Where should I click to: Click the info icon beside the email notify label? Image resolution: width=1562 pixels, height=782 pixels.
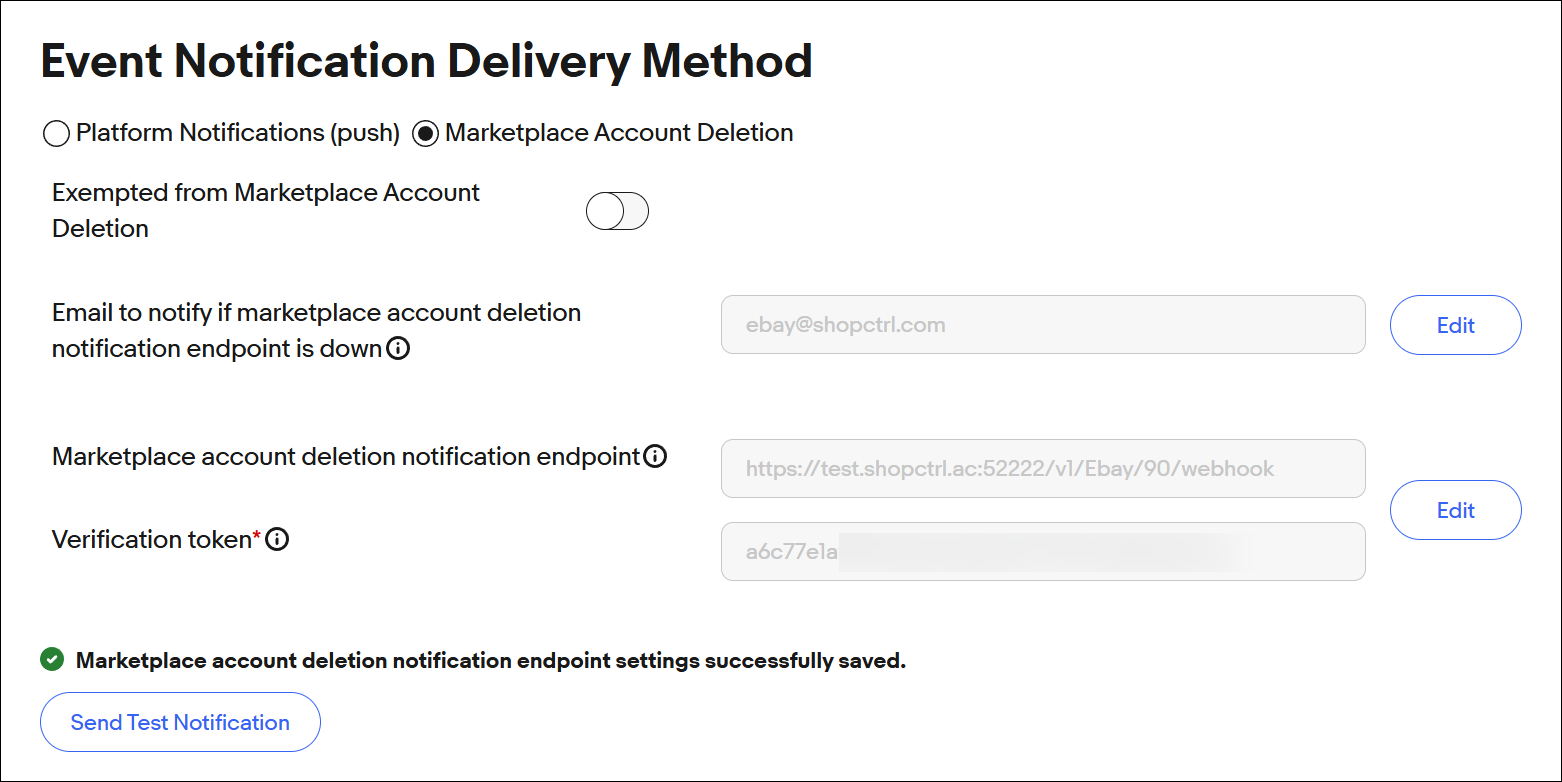tap(398, 349)
